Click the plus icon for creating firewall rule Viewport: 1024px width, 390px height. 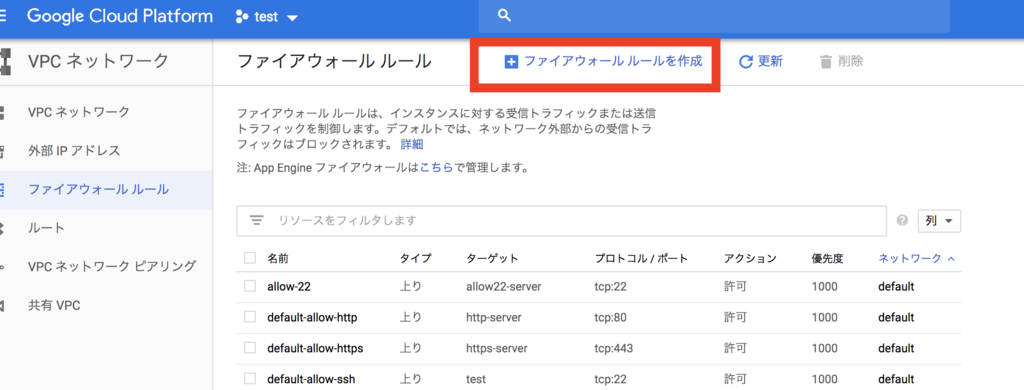click(511, 62)
